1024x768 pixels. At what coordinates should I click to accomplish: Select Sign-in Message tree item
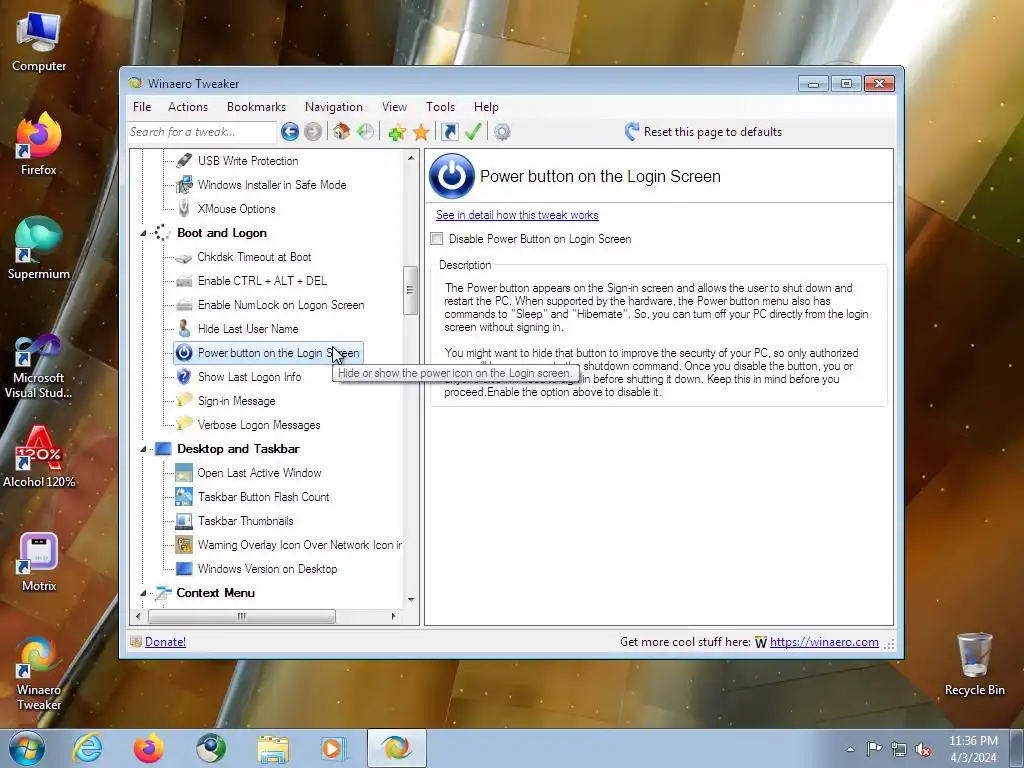click(x=236, y=401)
